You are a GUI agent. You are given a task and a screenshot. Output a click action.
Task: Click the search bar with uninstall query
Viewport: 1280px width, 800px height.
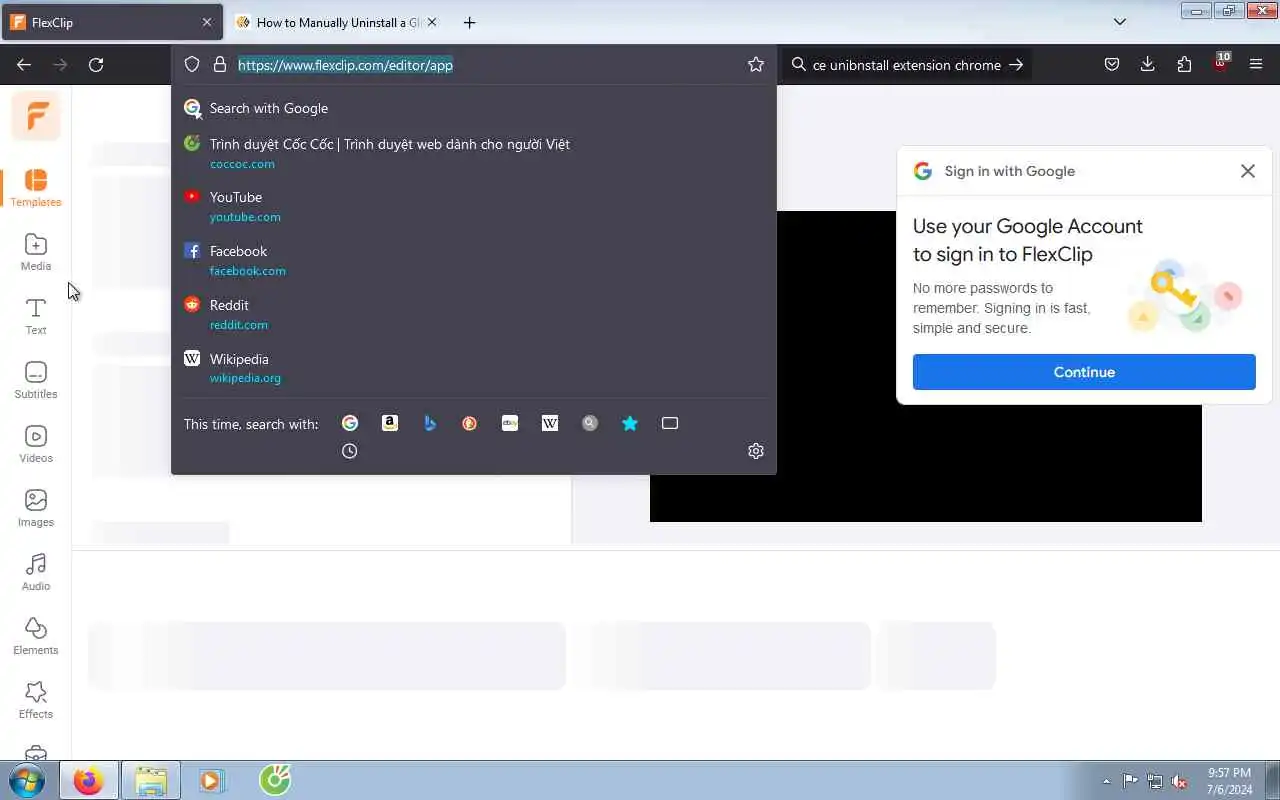click(x=904, y=65)
